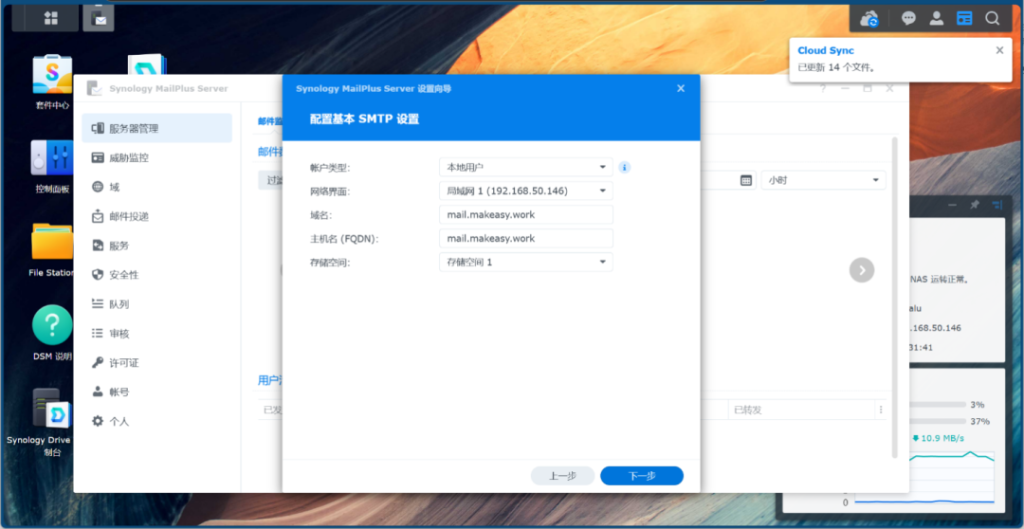Click info icon beside account type

click(624, 168)
